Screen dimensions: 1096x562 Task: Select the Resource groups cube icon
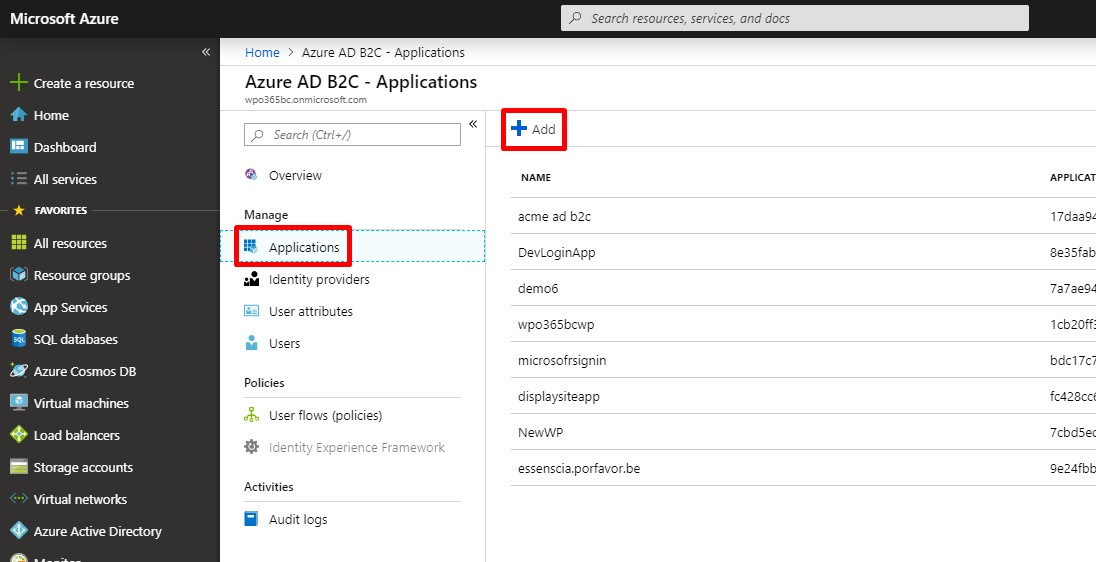tap(18, 275)
